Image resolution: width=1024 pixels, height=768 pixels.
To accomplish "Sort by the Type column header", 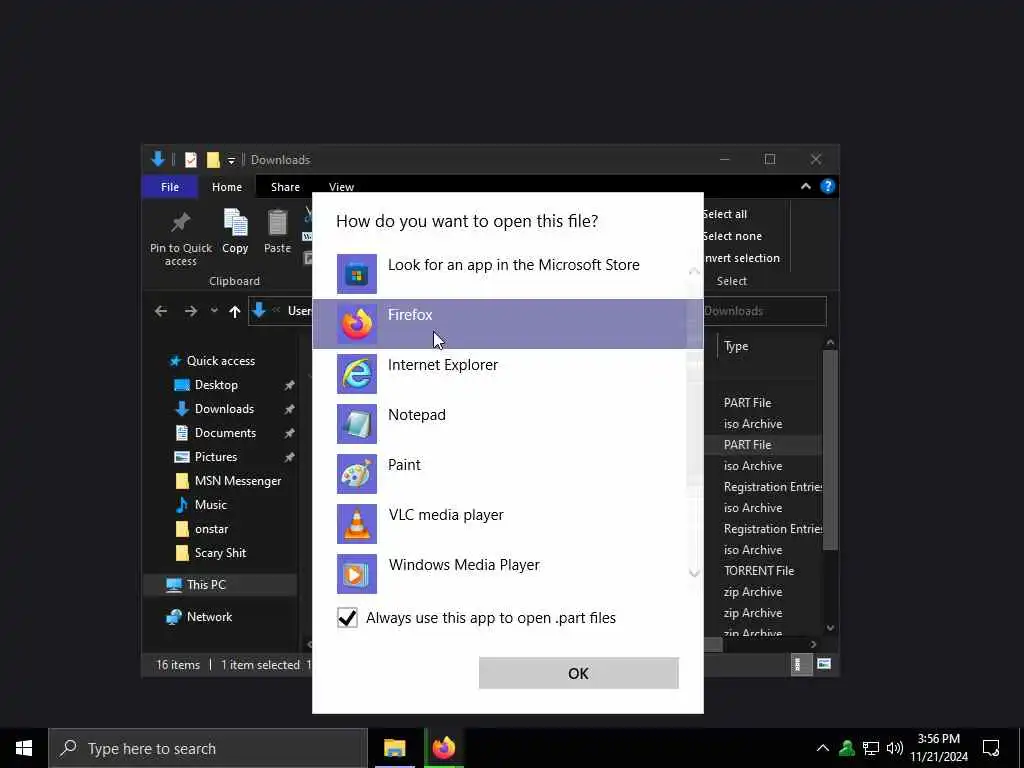I will [736, 347].
